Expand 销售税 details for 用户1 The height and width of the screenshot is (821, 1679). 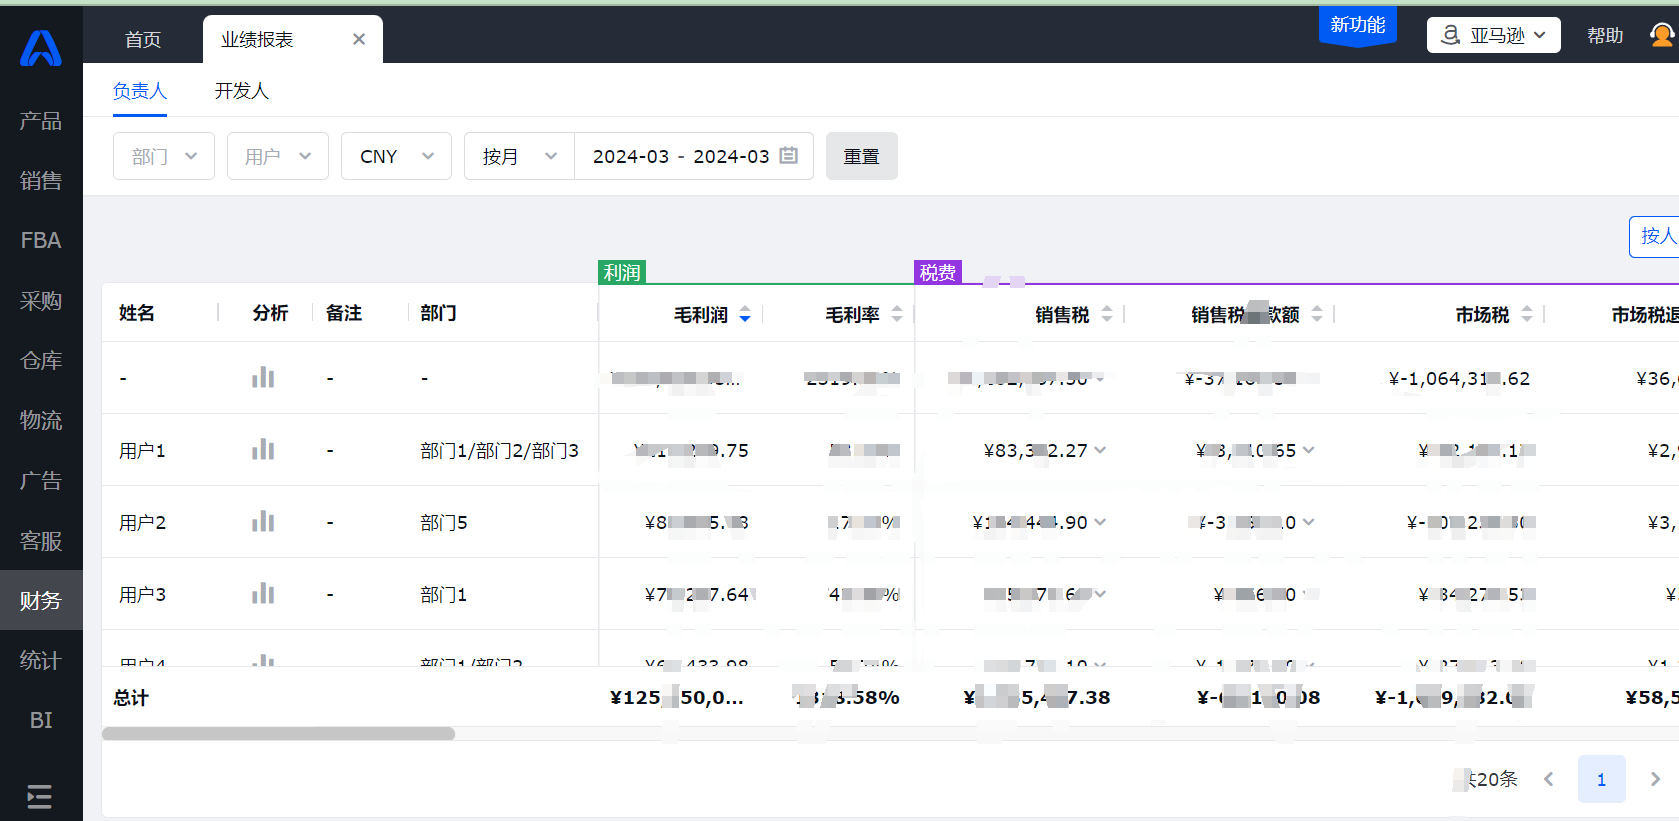pyautogui.click(x=1100, y=450)
